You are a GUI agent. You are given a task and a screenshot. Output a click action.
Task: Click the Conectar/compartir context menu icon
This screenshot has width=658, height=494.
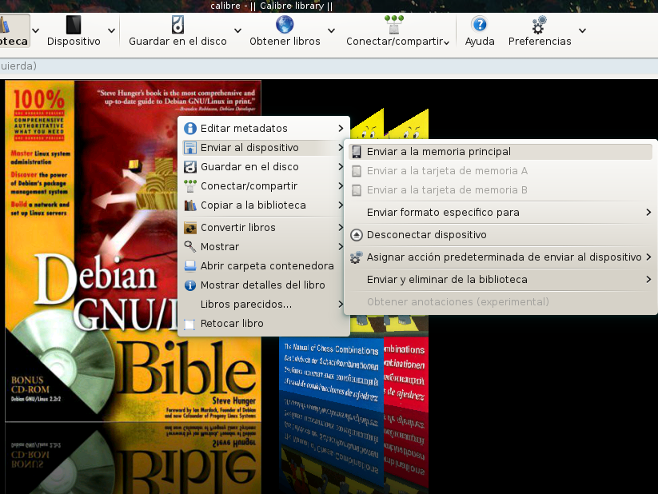point(190,186)
